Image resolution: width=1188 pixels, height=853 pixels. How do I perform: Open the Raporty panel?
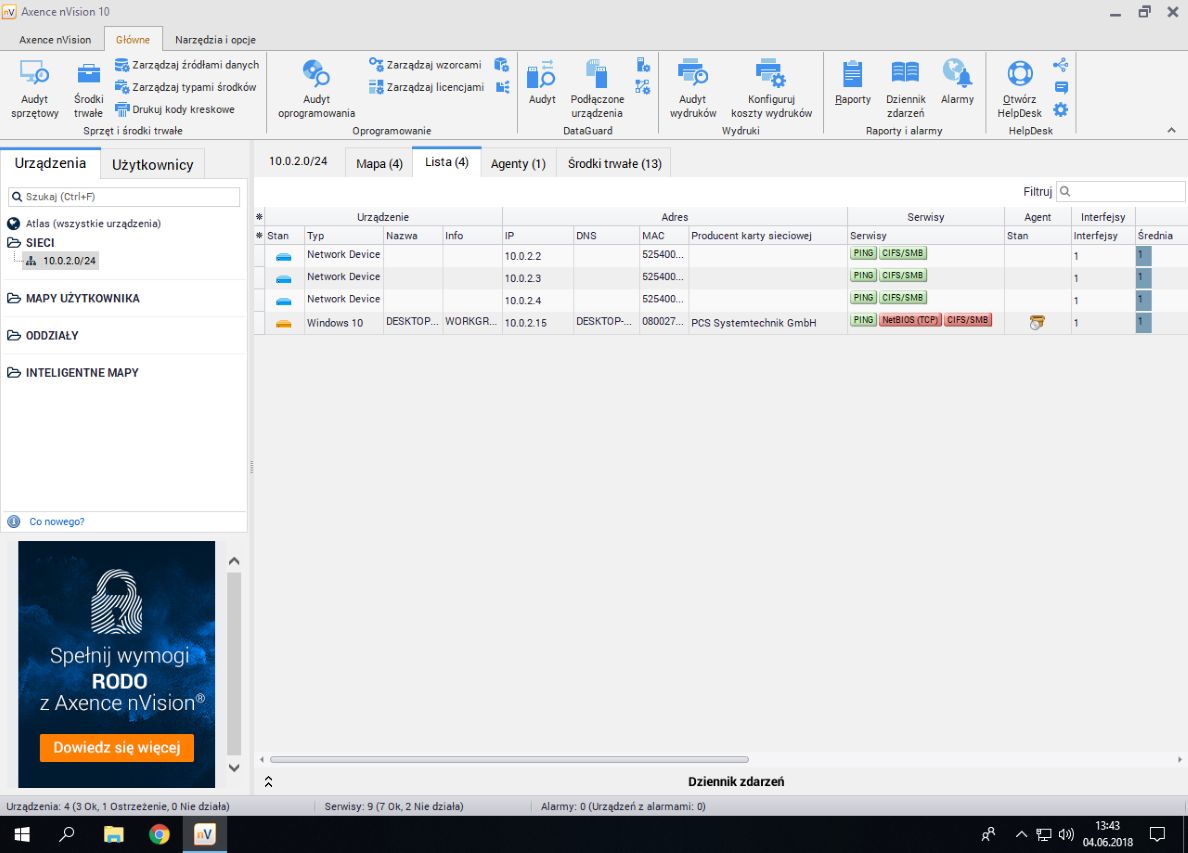(851, 88)
